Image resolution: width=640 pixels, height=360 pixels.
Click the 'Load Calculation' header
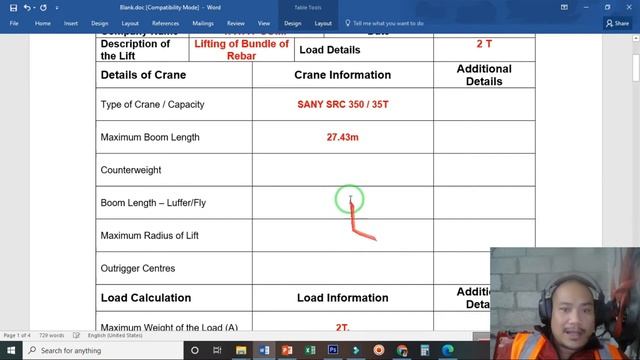pyautogui.click(x=146, y=298)
